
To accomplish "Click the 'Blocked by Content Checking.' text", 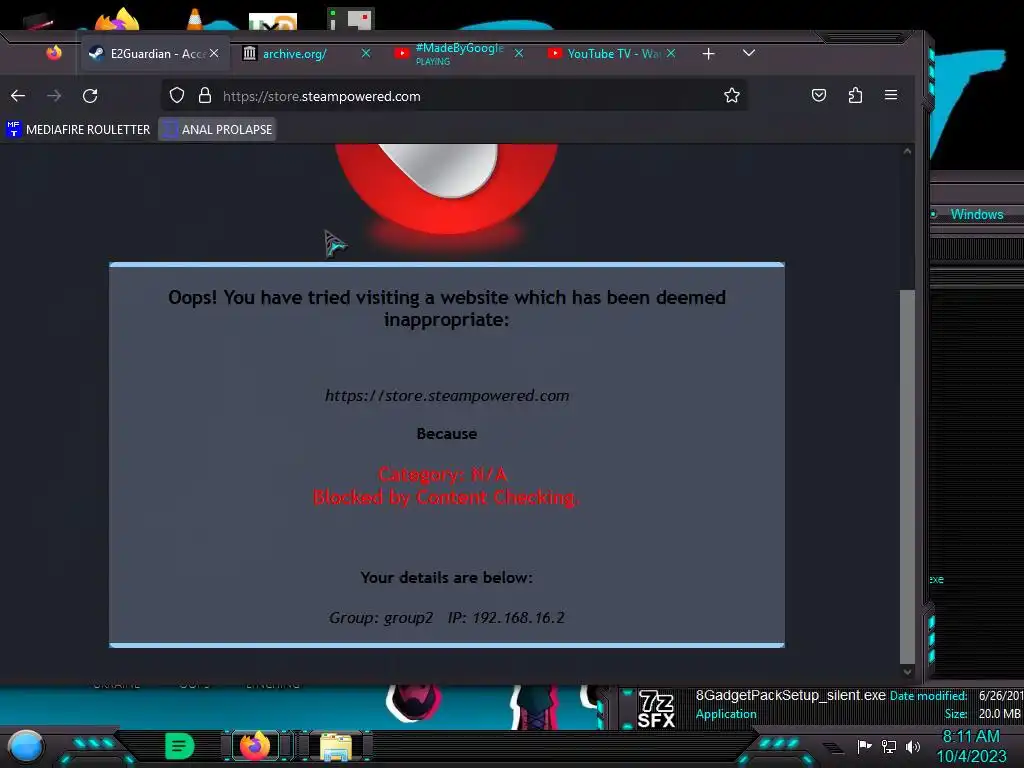I will (446, 498).
